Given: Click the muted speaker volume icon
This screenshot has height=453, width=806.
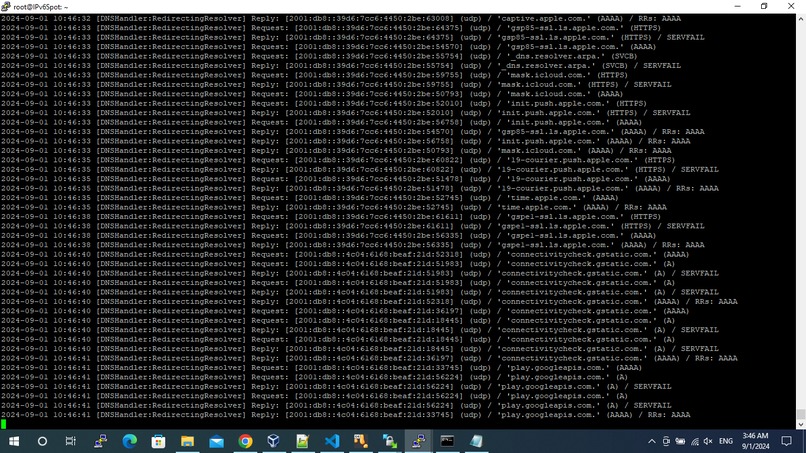Looking at the screenshot, I should tap(708, 441).
